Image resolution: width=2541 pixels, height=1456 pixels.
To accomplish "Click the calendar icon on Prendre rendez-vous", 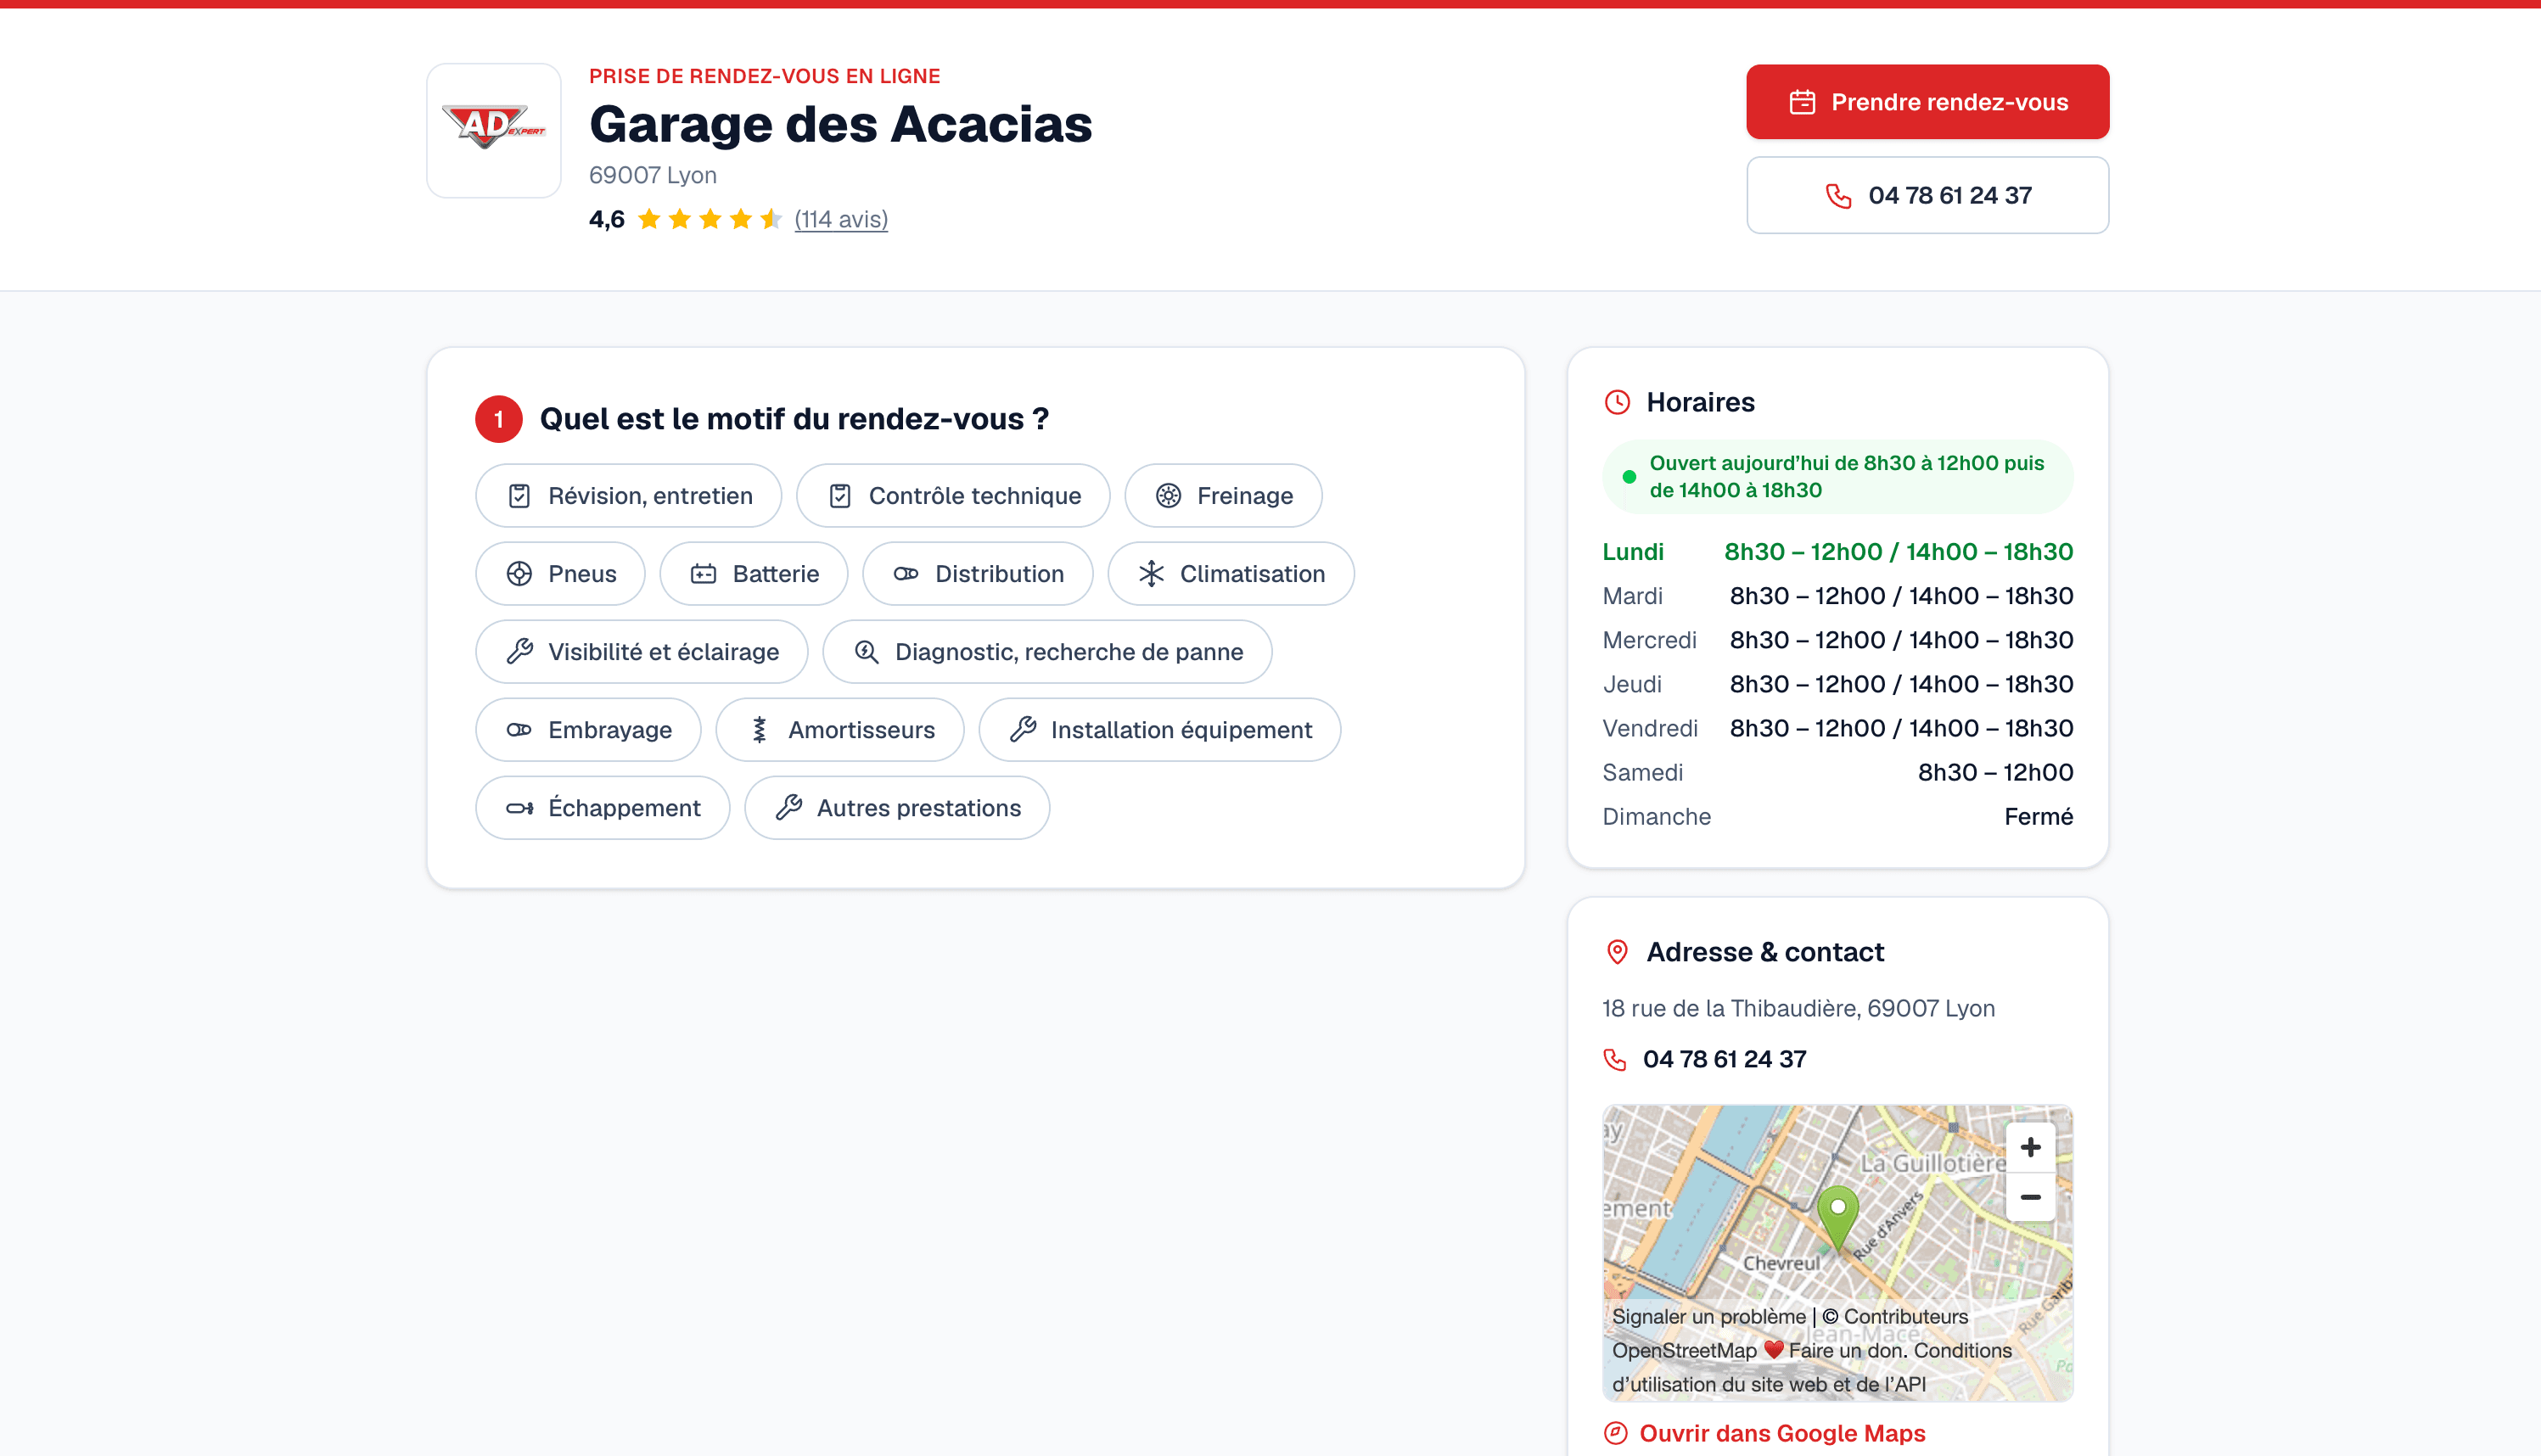I will click(x=1802, y=102).
